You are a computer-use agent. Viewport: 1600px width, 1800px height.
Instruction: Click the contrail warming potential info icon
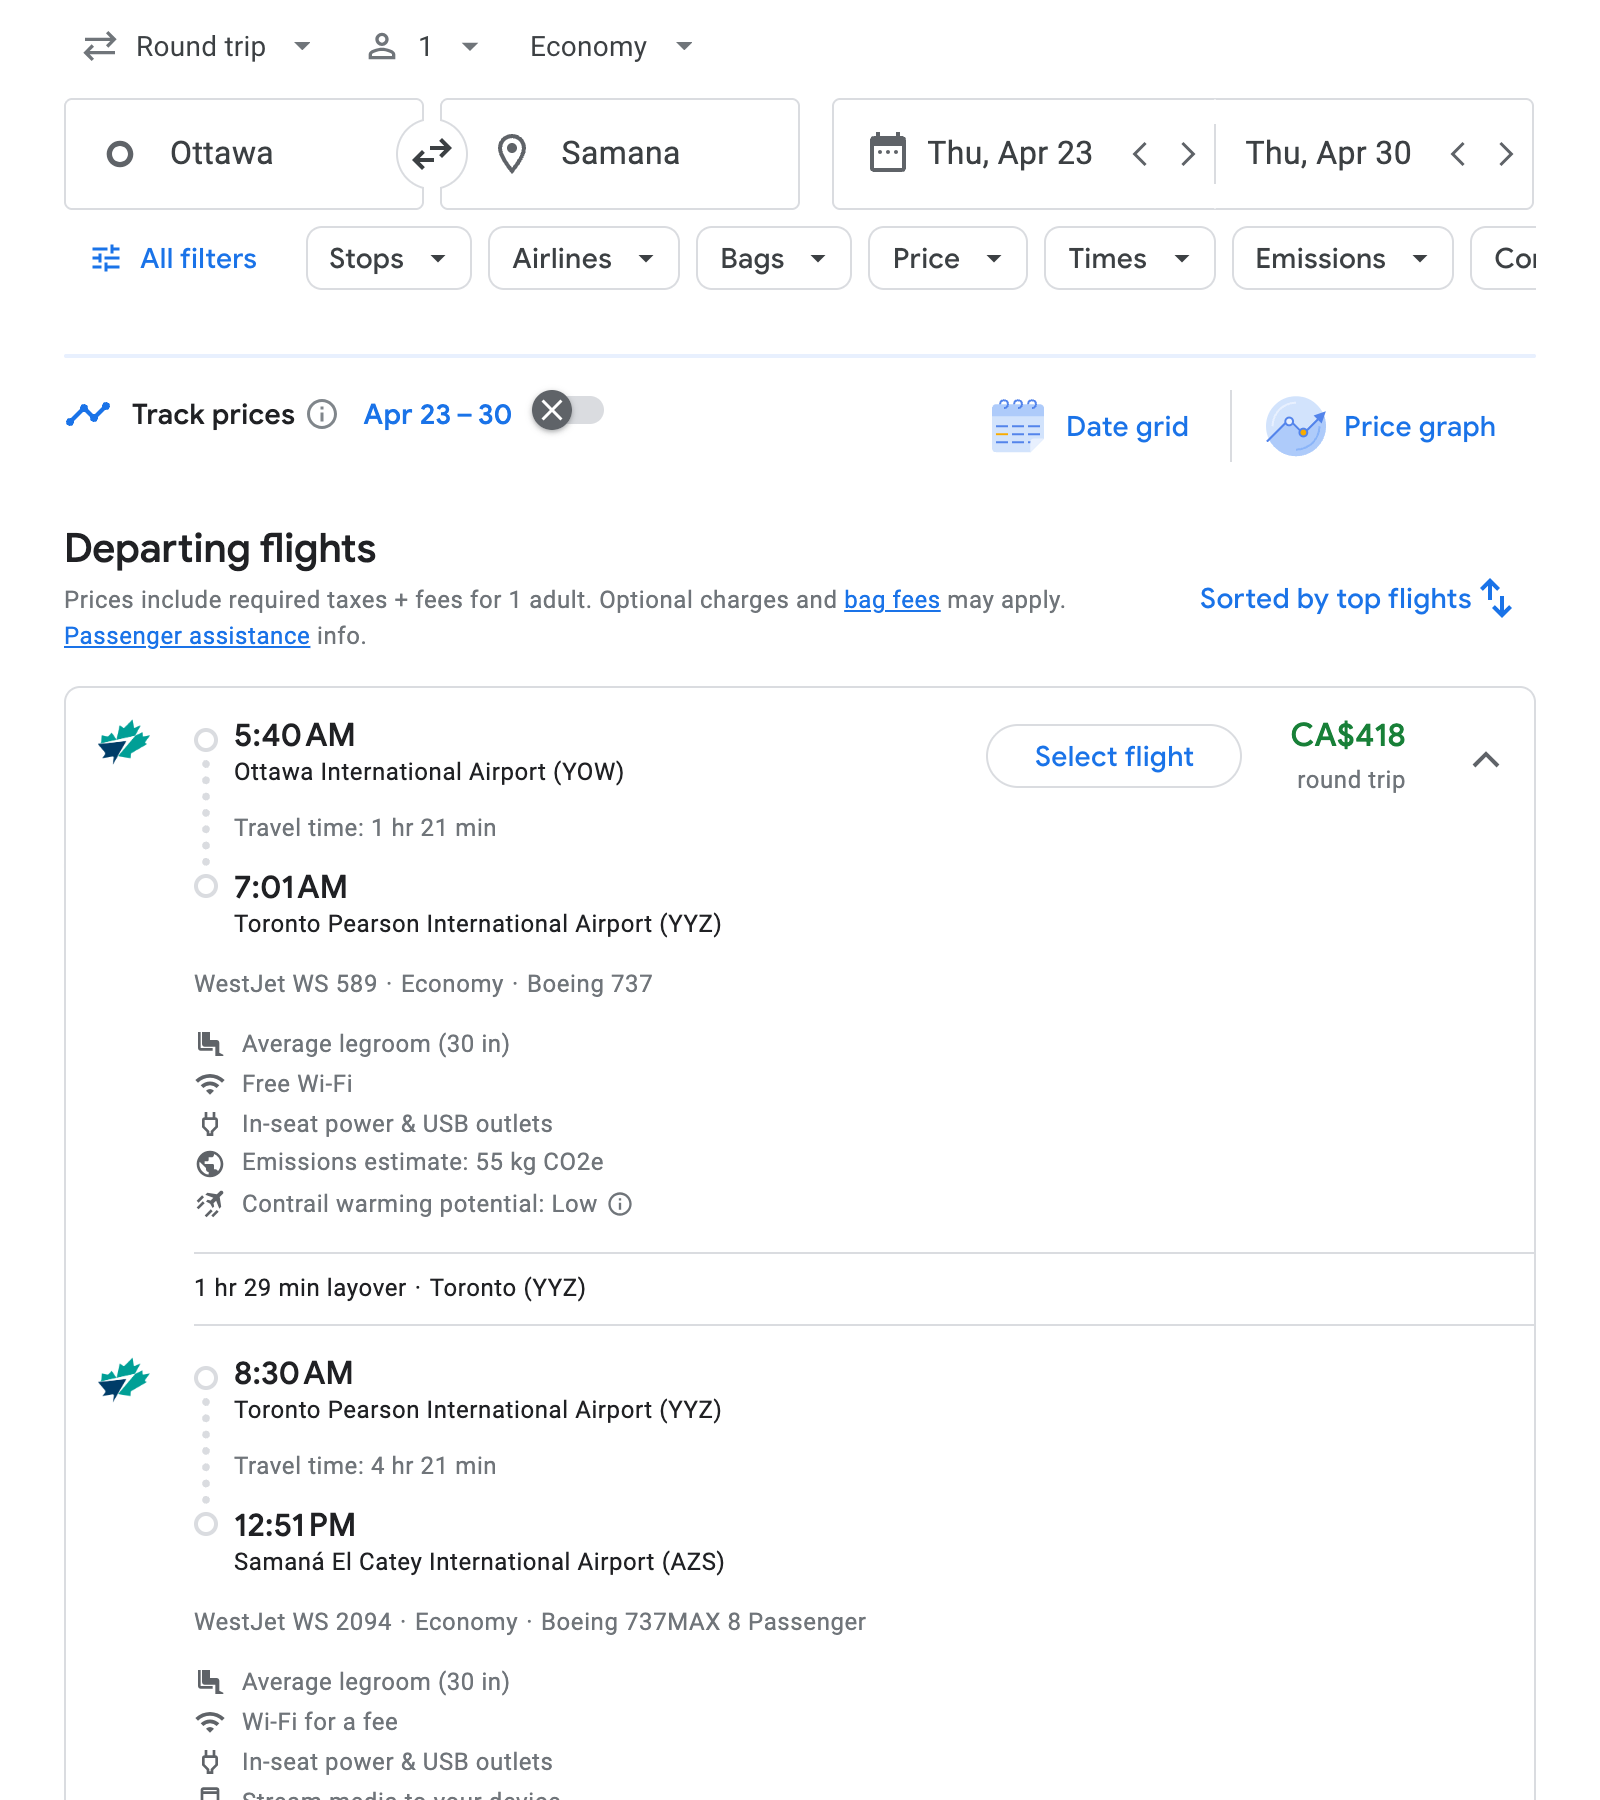pos(620,1204)
